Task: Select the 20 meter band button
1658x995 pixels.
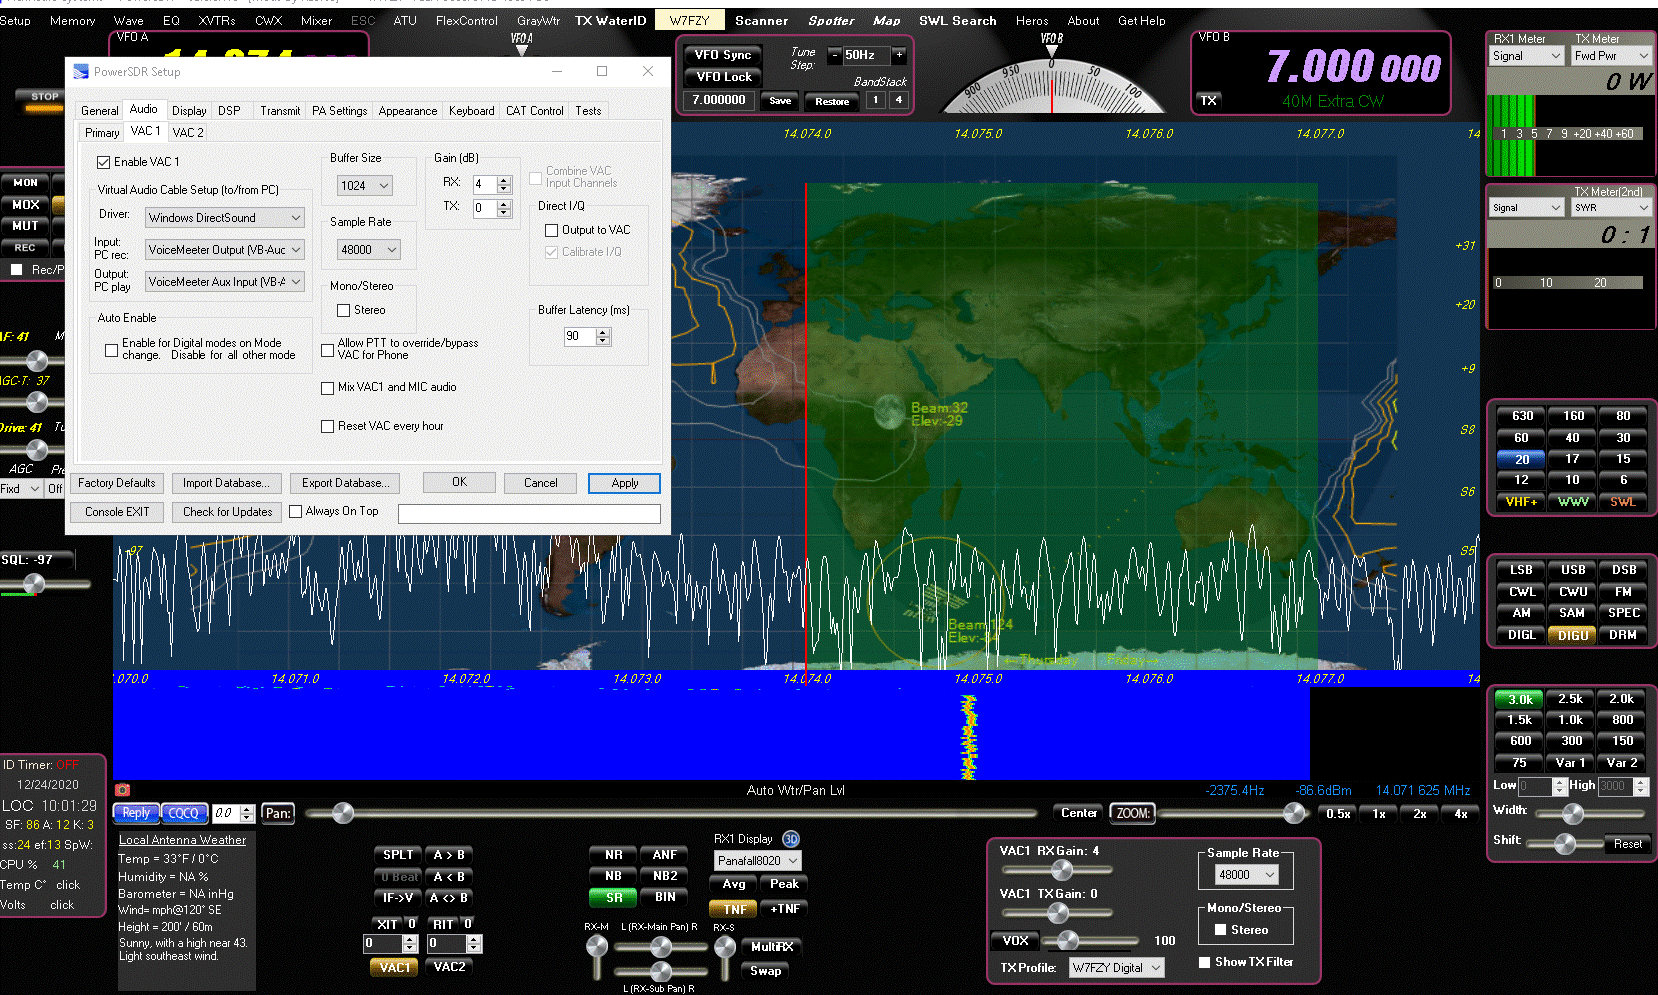Action: (x=1522, y=459)
